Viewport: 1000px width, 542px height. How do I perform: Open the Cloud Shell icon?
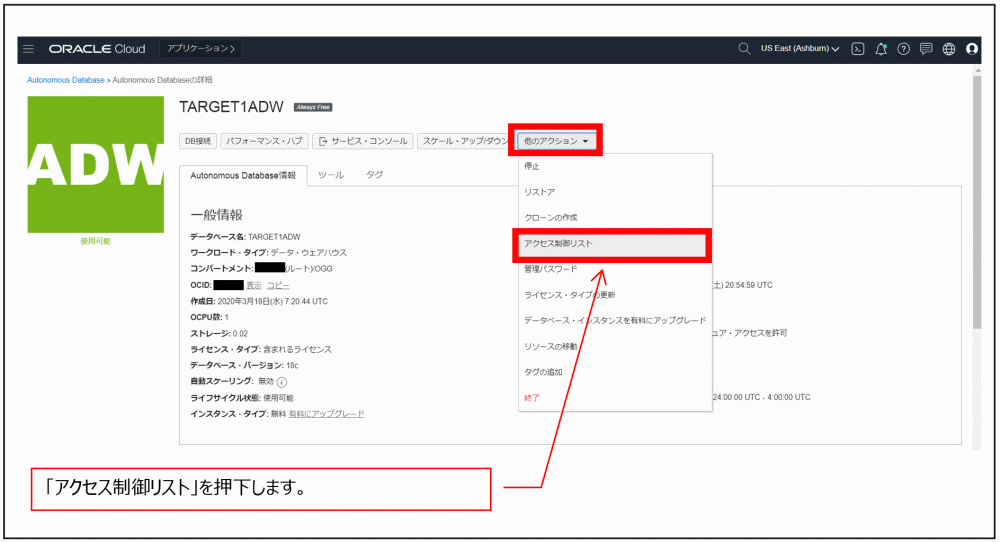(858, 49)
